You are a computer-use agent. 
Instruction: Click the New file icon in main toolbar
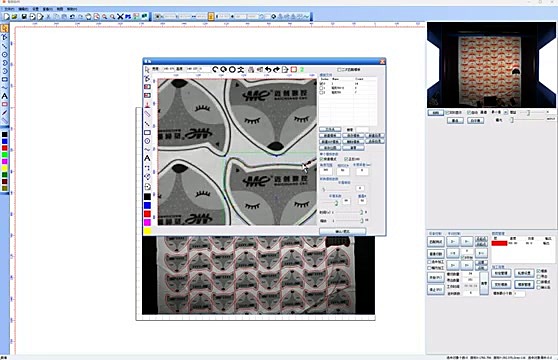point(6,16)
